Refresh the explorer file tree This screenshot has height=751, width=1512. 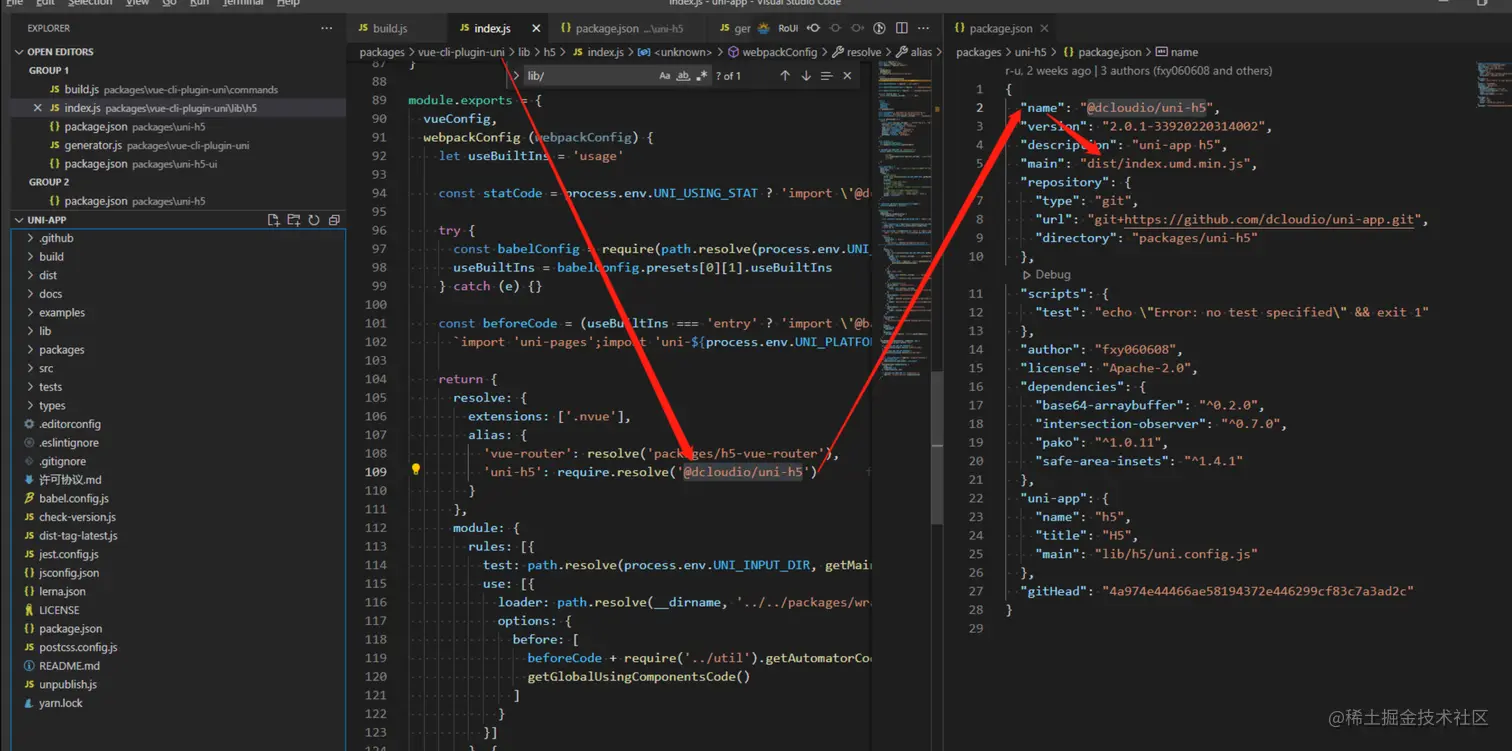[314, 220]
